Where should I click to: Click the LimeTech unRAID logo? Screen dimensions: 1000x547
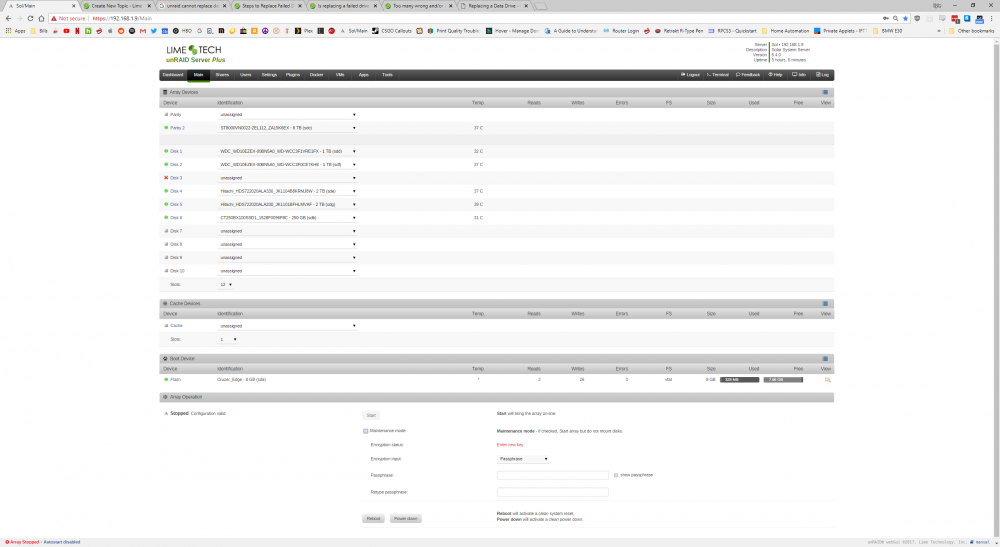pyautogui.click(x=195, y=54)
